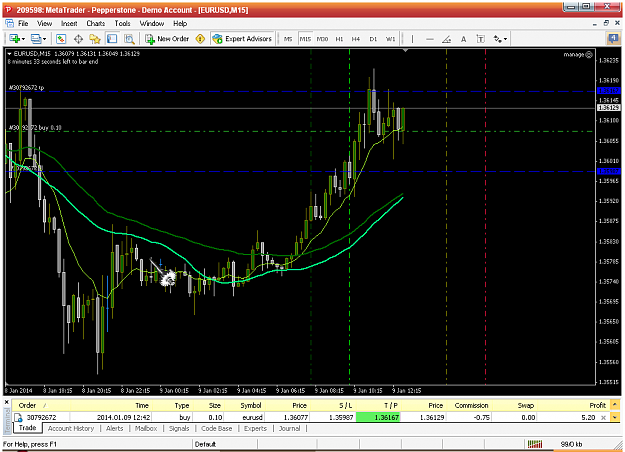Screen dimensions: 625x452
Task: Open the MetaEditor yellow diamond icon
Action: click(200, 39)
